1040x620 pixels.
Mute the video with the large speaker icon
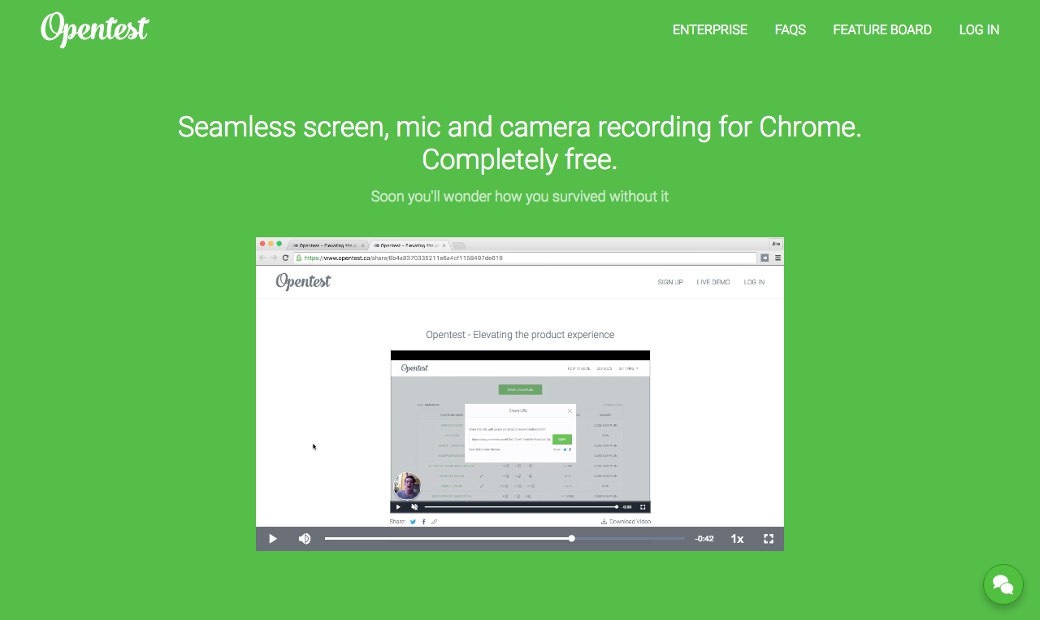(304, 539)
